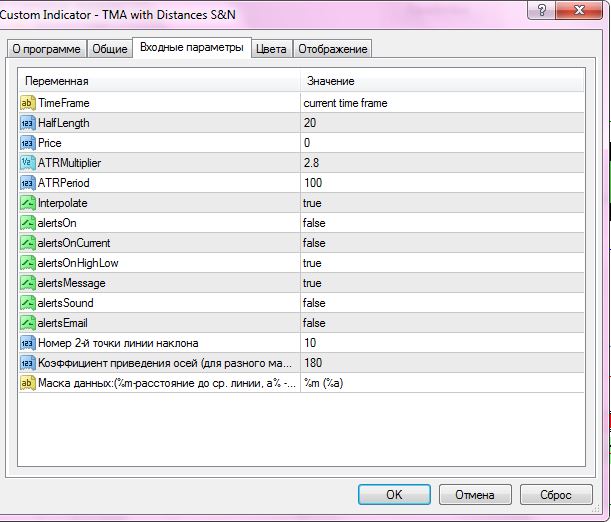This screenshot has height=522, width=611.
Task: Select the TimeFrame variable name
Action: [x=64, y=103]
